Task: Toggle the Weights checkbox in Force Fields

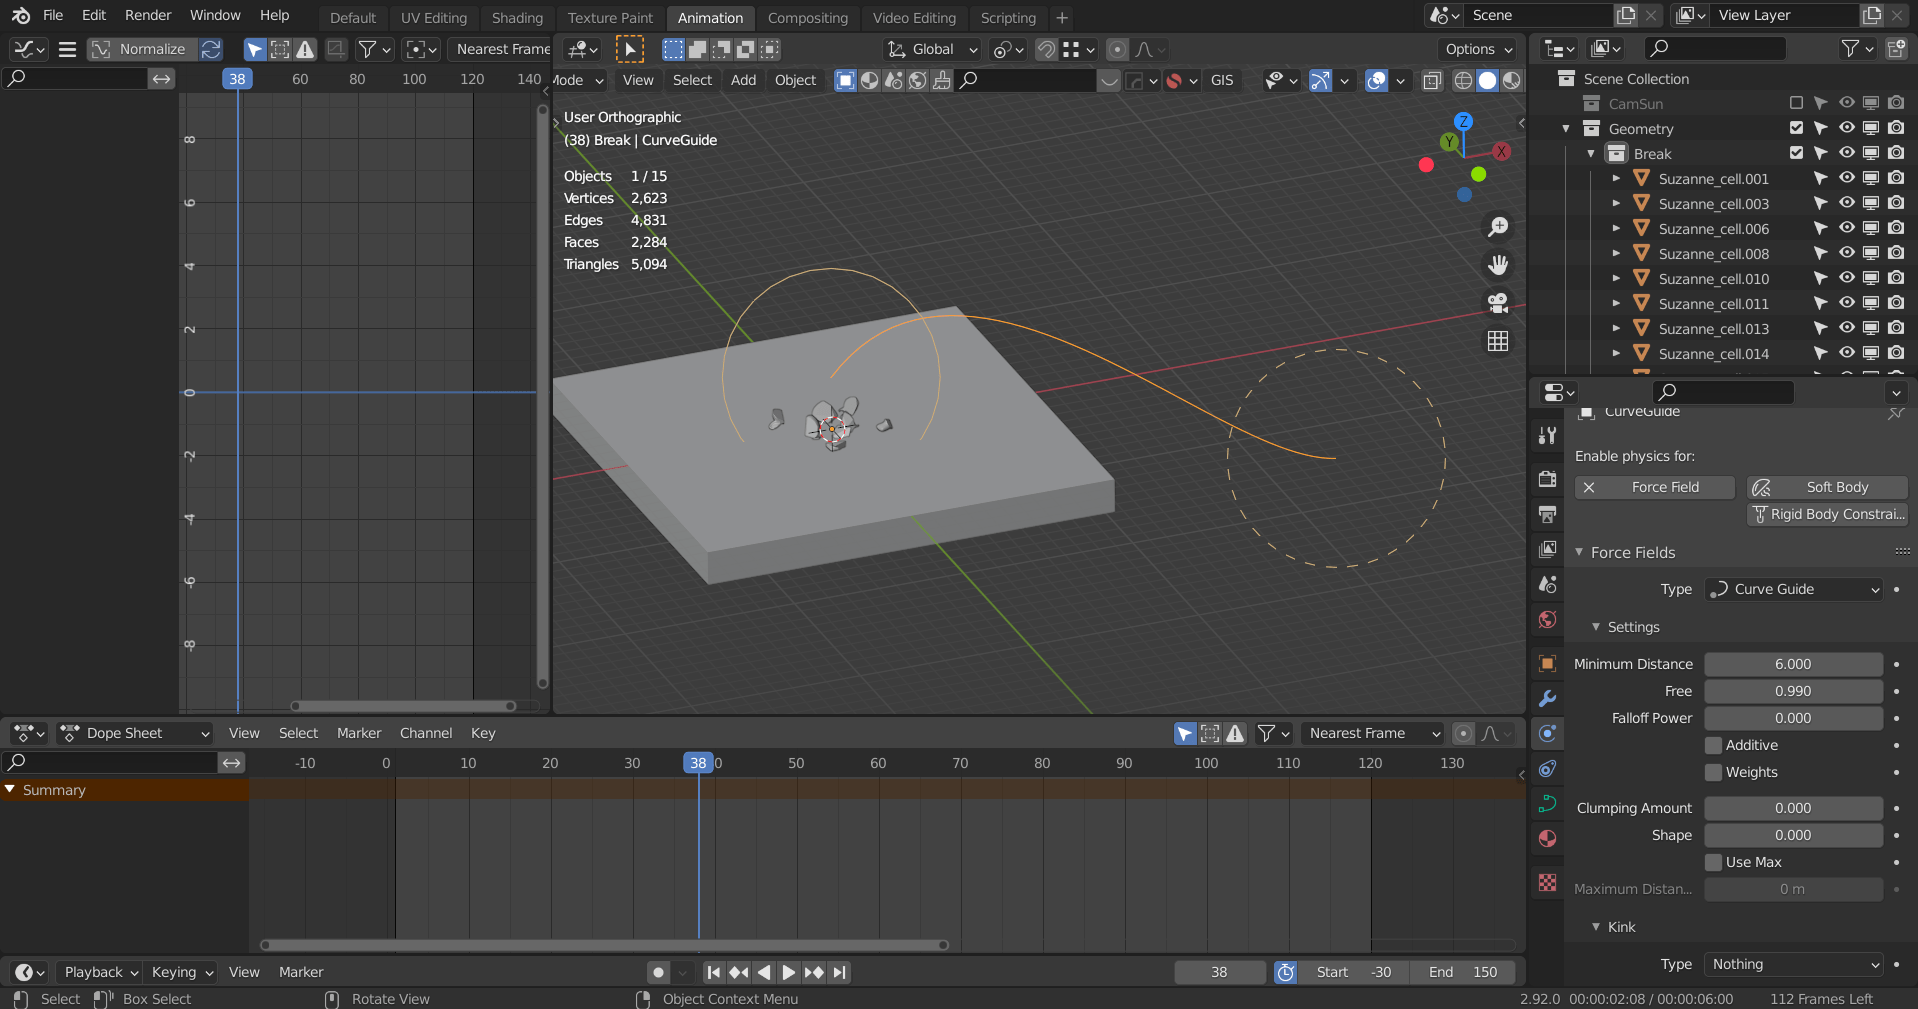Action: coord(1714,772)
